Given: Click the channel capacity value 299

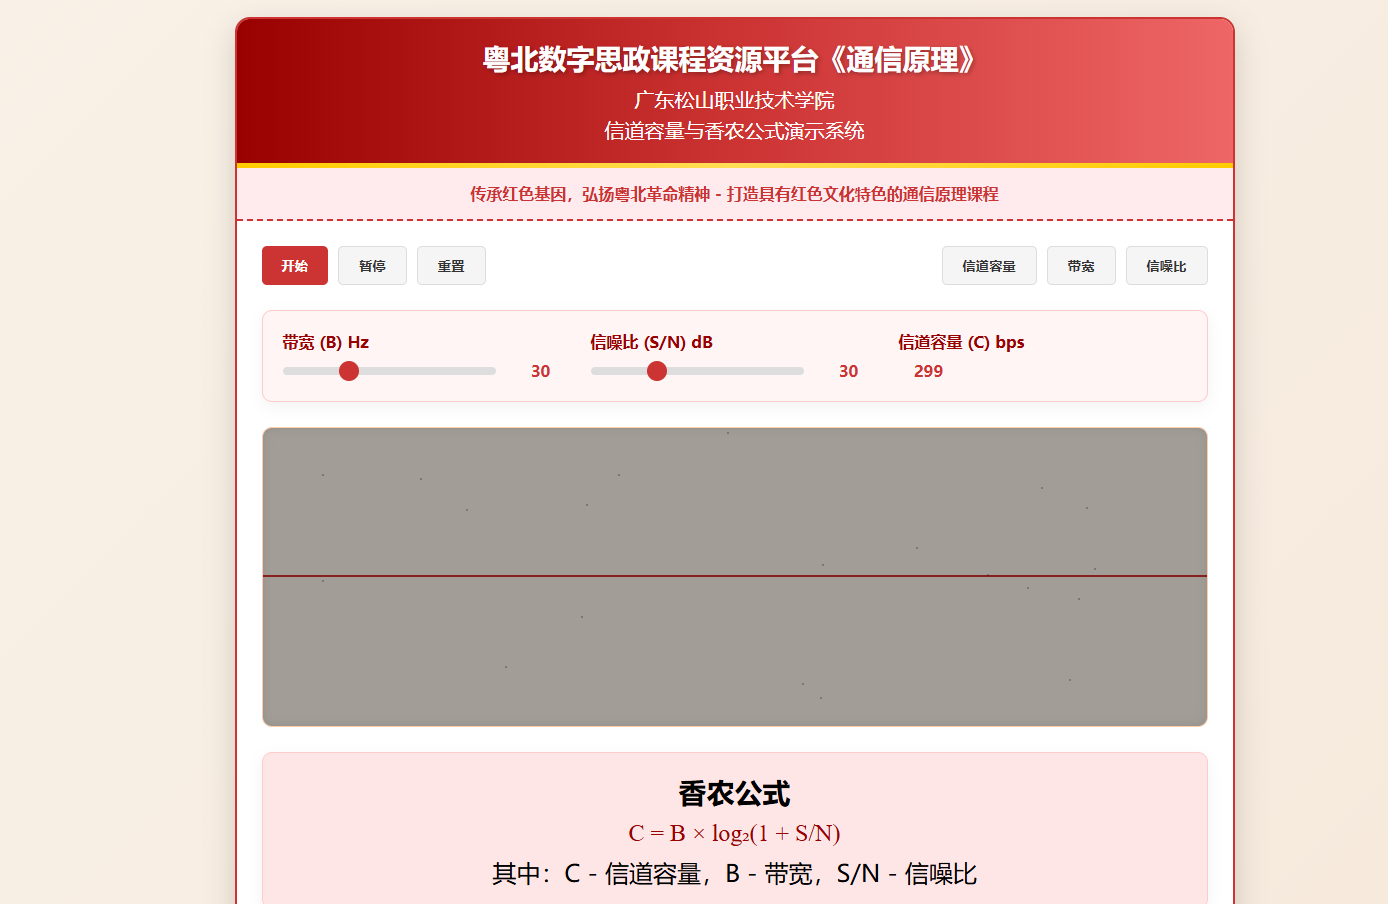Looking at the screenshot, I should click(928, 371).
